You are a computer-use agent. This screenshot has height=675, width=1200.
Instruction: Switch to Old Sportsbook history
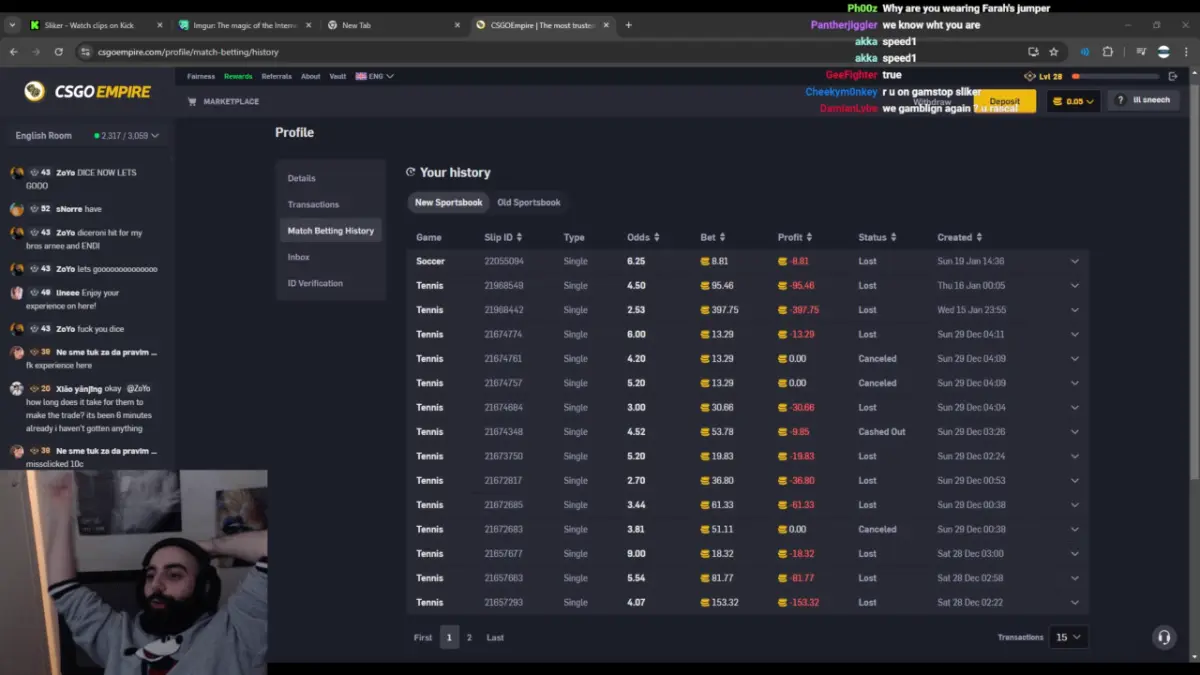pos(529,202)
